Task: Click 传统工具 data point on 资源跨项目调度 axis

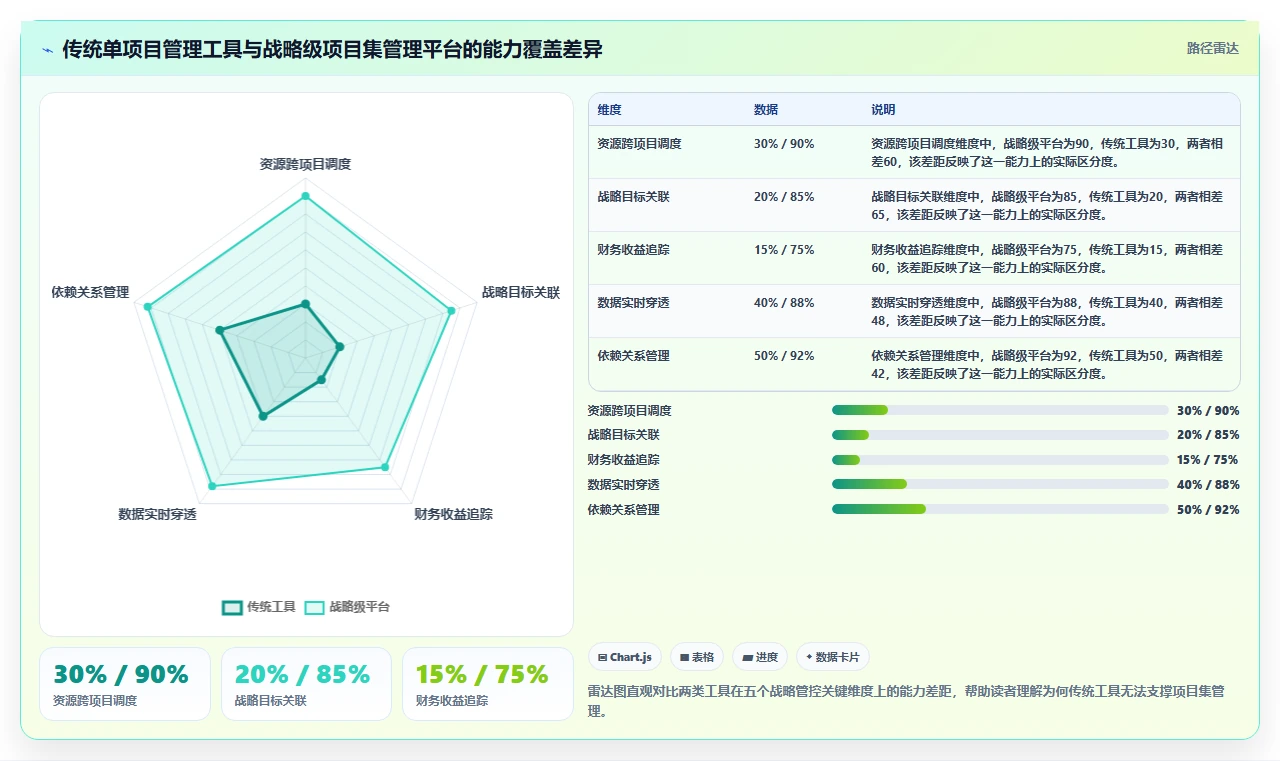Action: pos(305,303)
